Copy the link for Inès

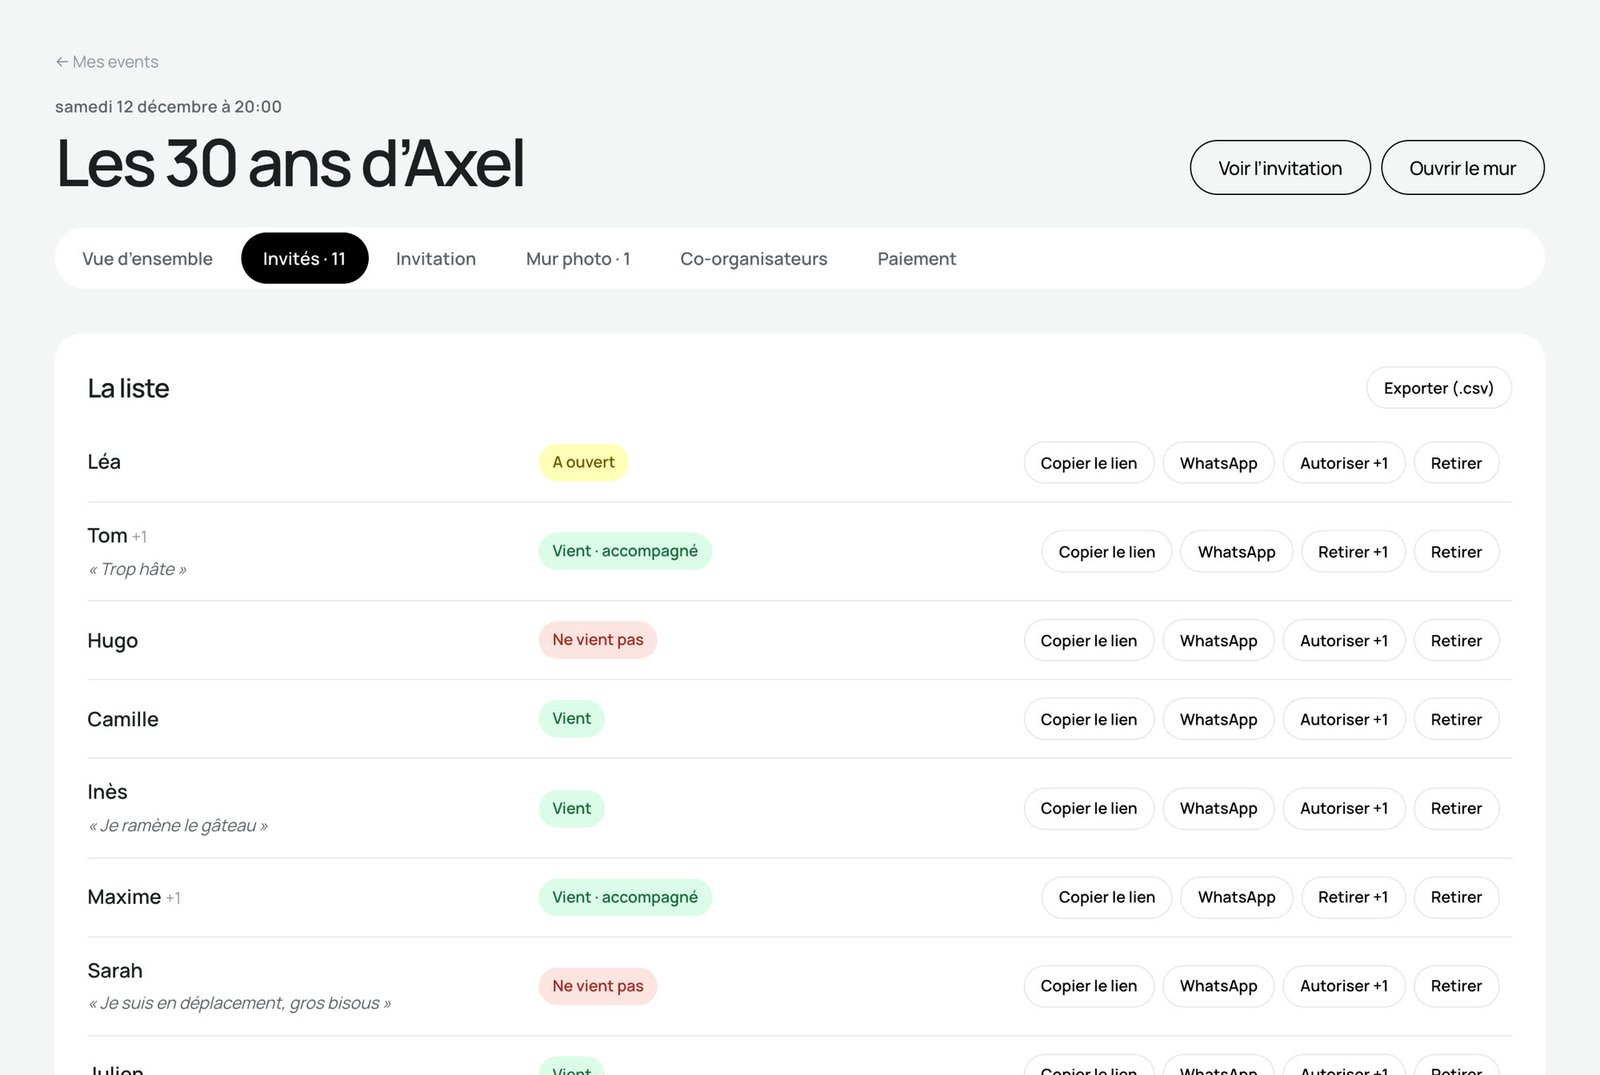click(1089, 809)
